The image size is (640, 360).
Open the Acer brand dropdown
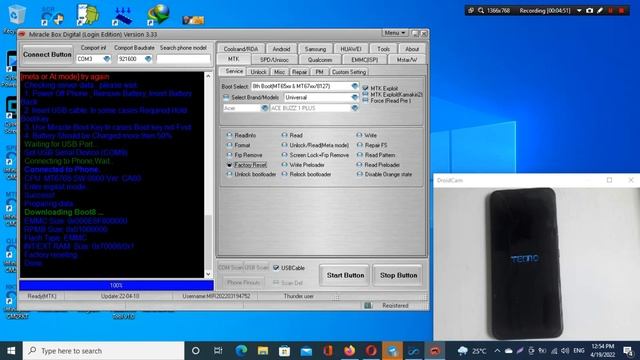(x=264, y=108)
